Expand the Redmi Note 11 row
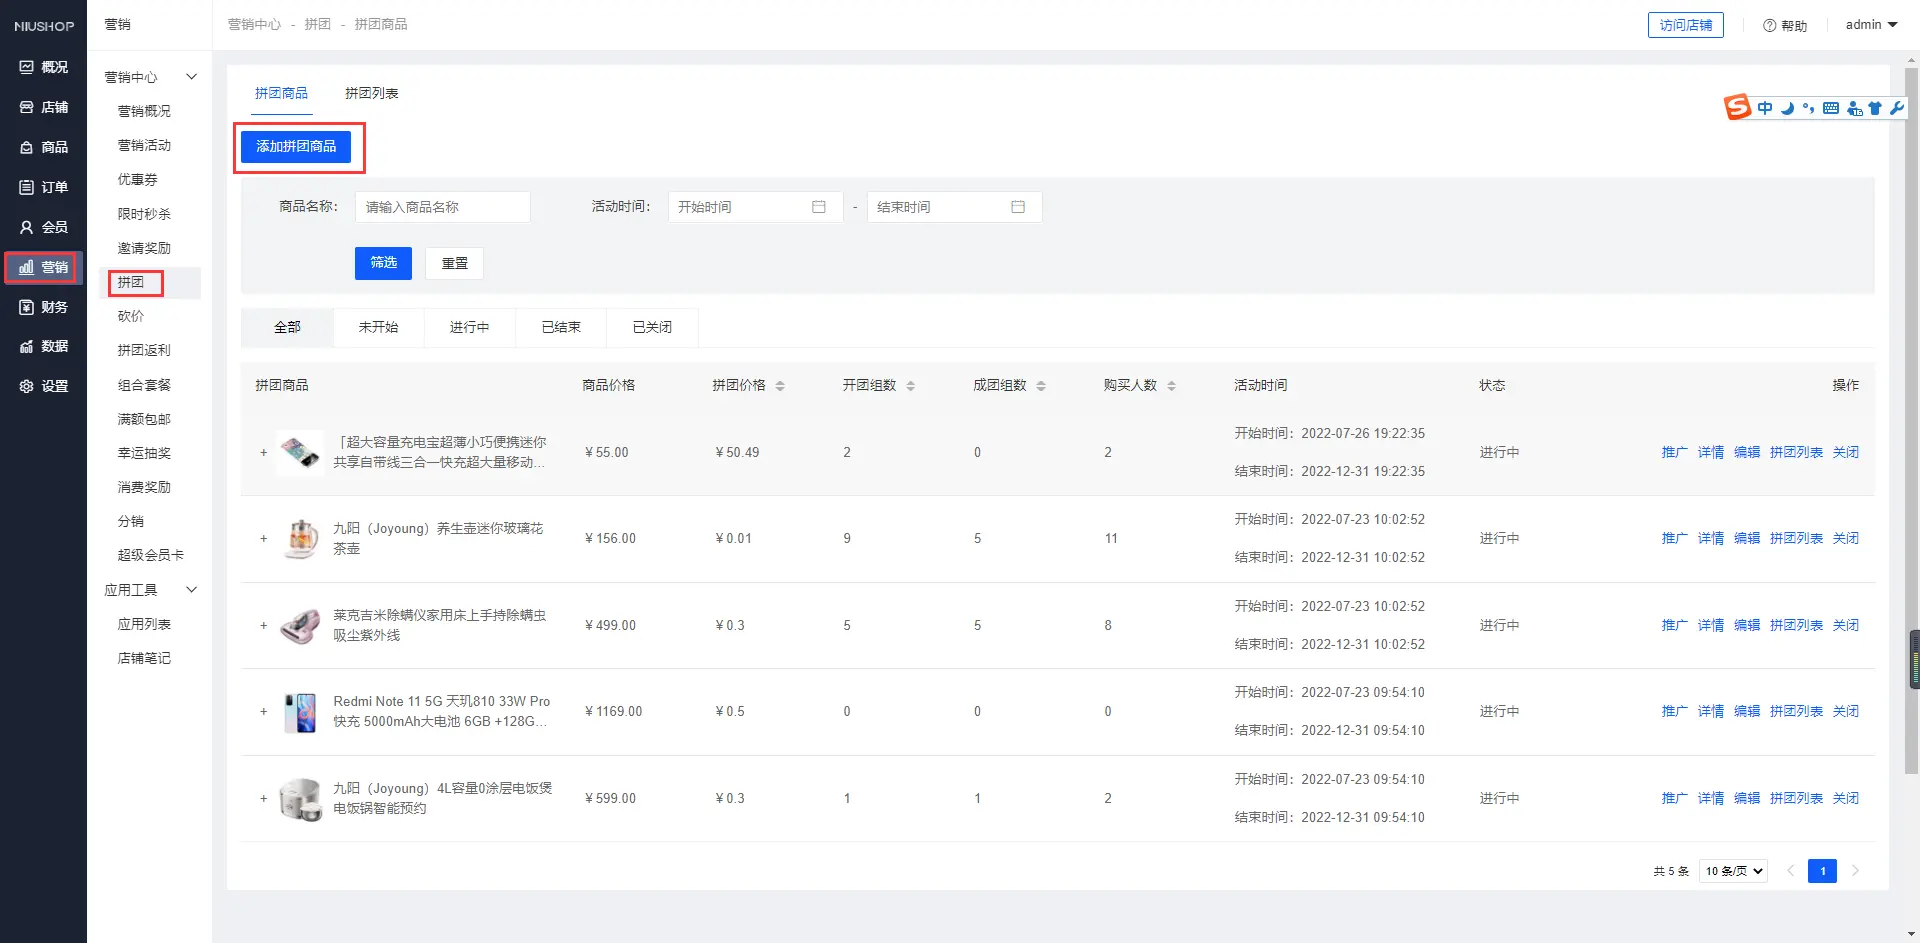The width and height of the screenshot is (1920, 943). tap(264, 712)
